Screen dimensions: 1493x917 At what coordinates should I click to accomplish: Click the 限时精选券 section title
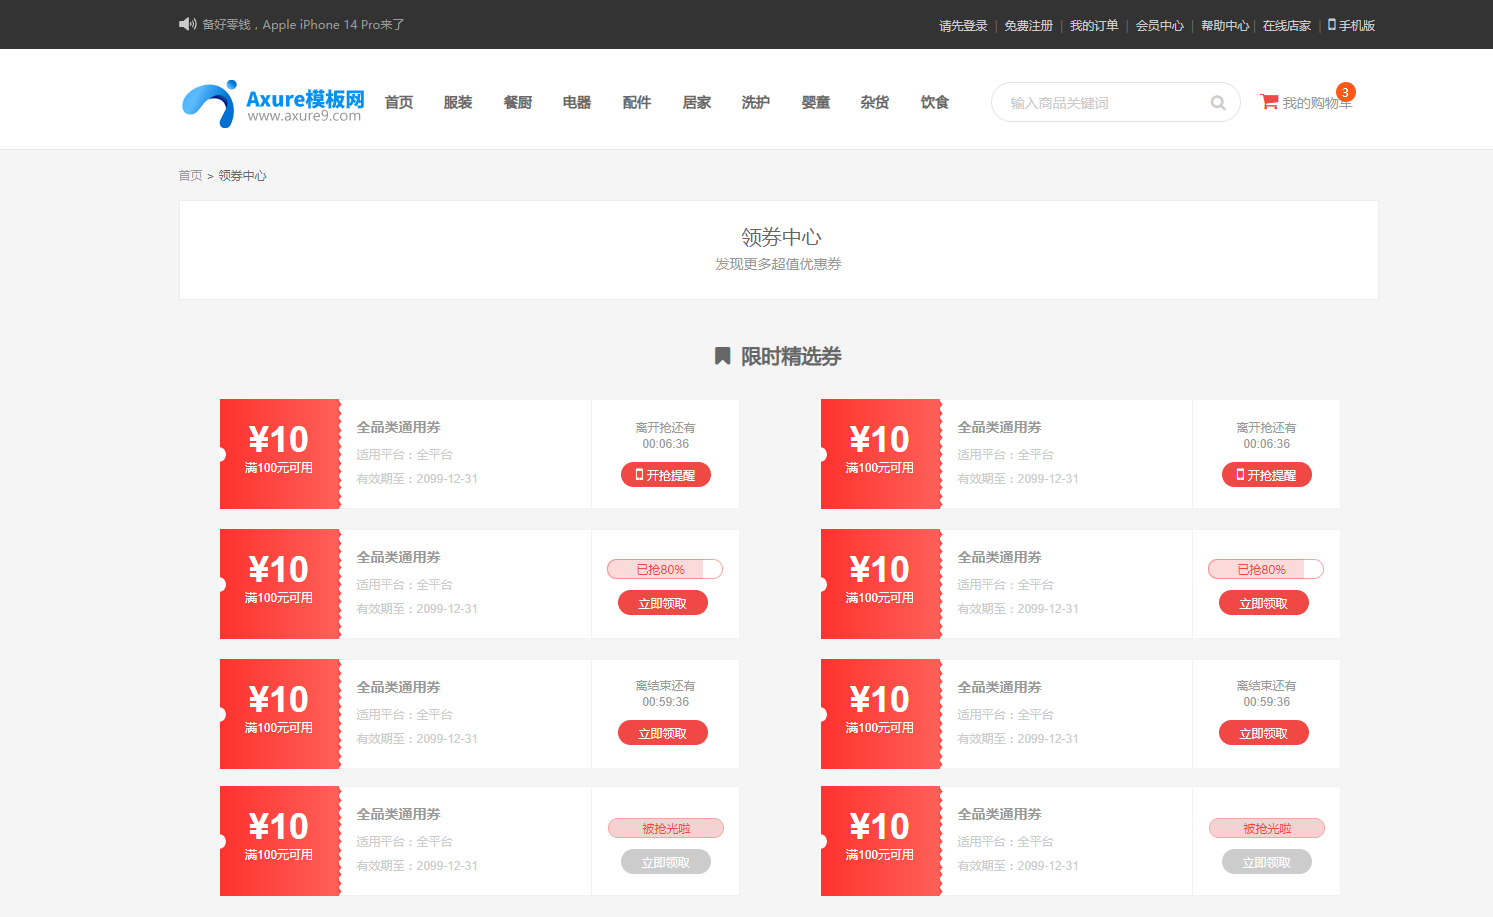pos(791,356)
